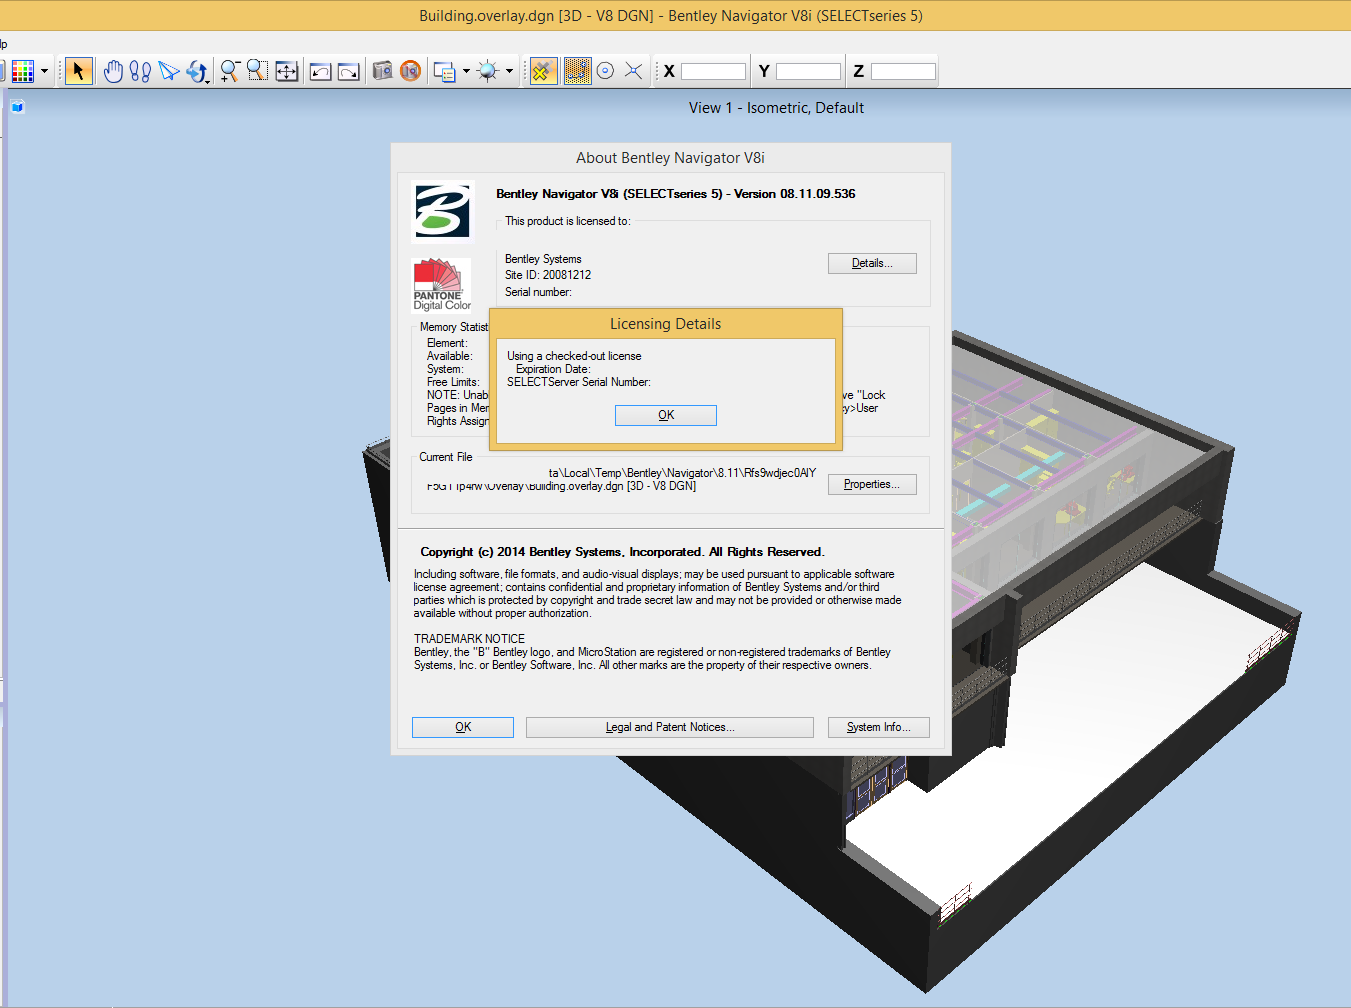Click the System Info button
The height and width of the screenshot is (1008, 1351).
coord(879,727)
